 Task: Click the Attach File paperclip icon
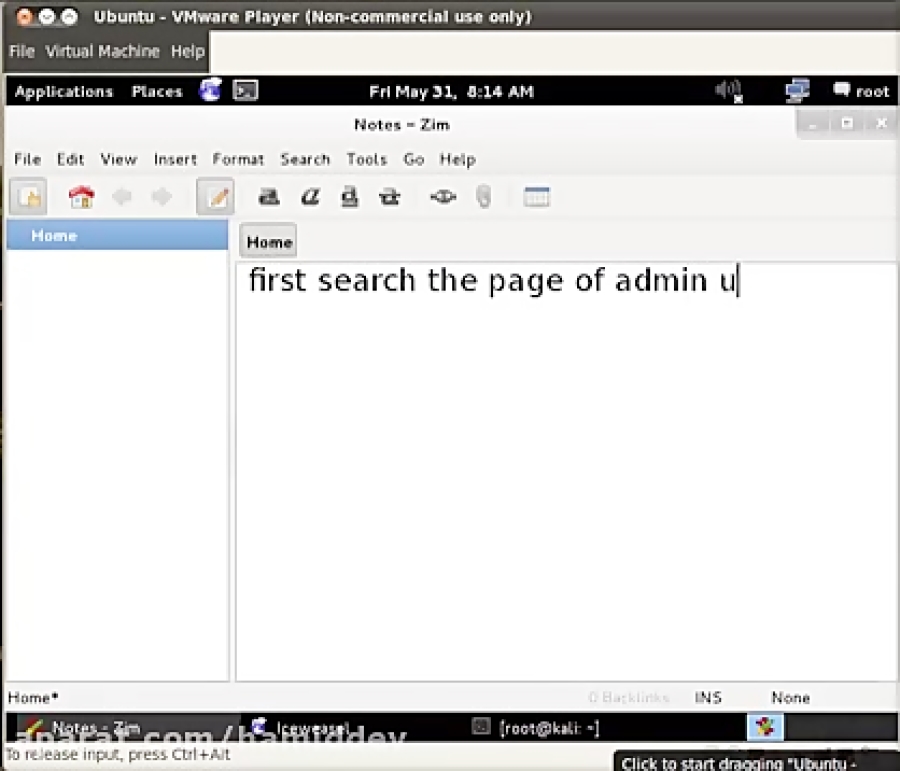point(484,196)
